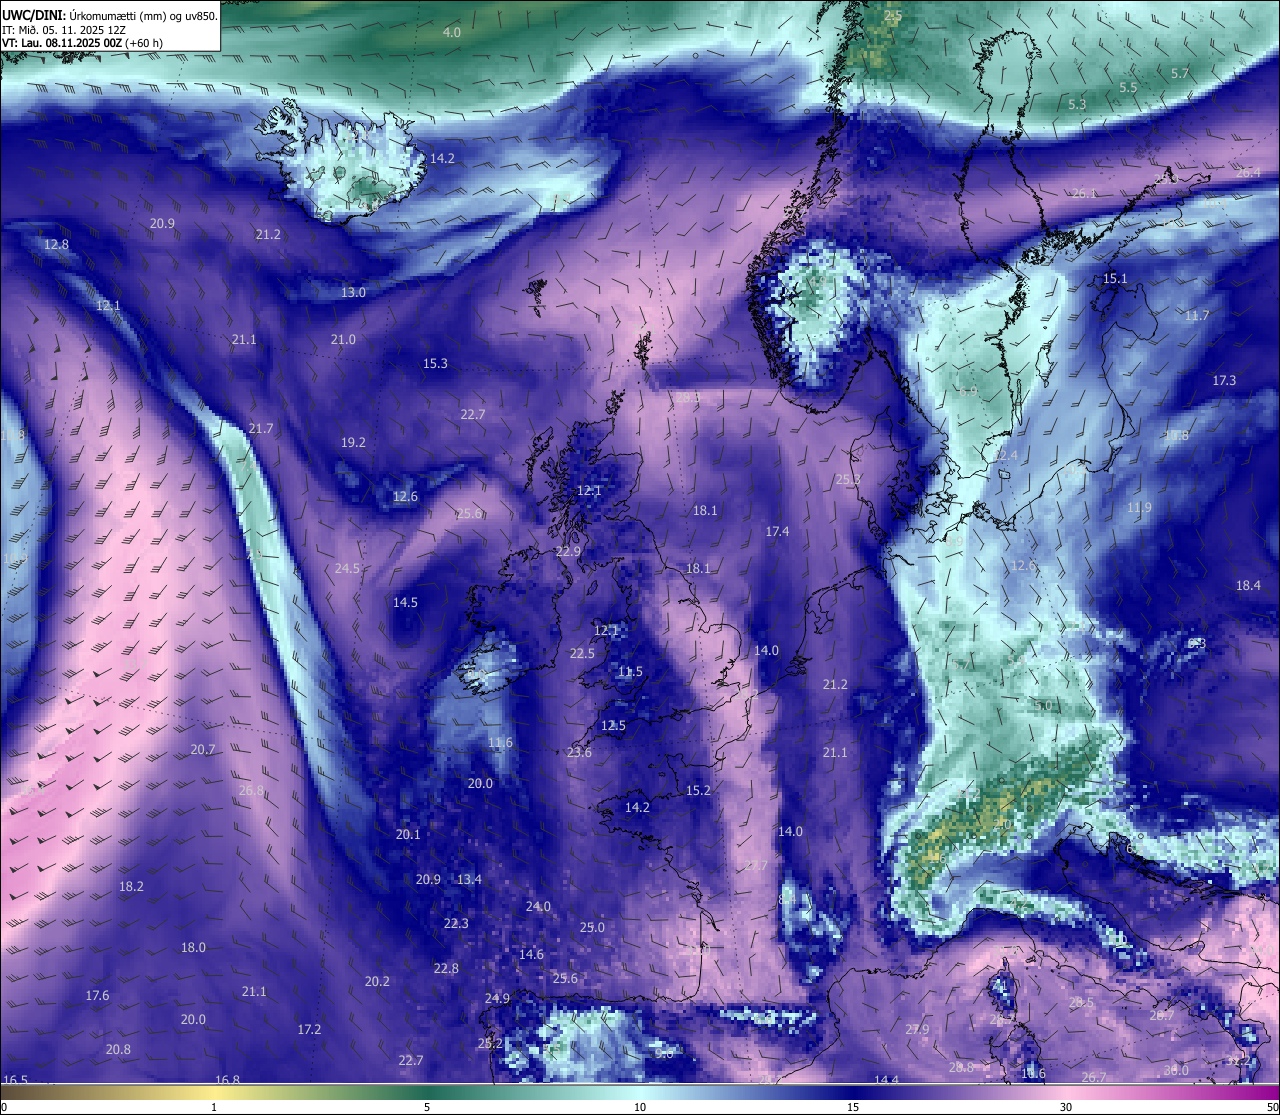The height and width of the screenshot is (1115, 1280).
Task: Click the map value 14.5 west of Ireland
Action: (405, 603)
